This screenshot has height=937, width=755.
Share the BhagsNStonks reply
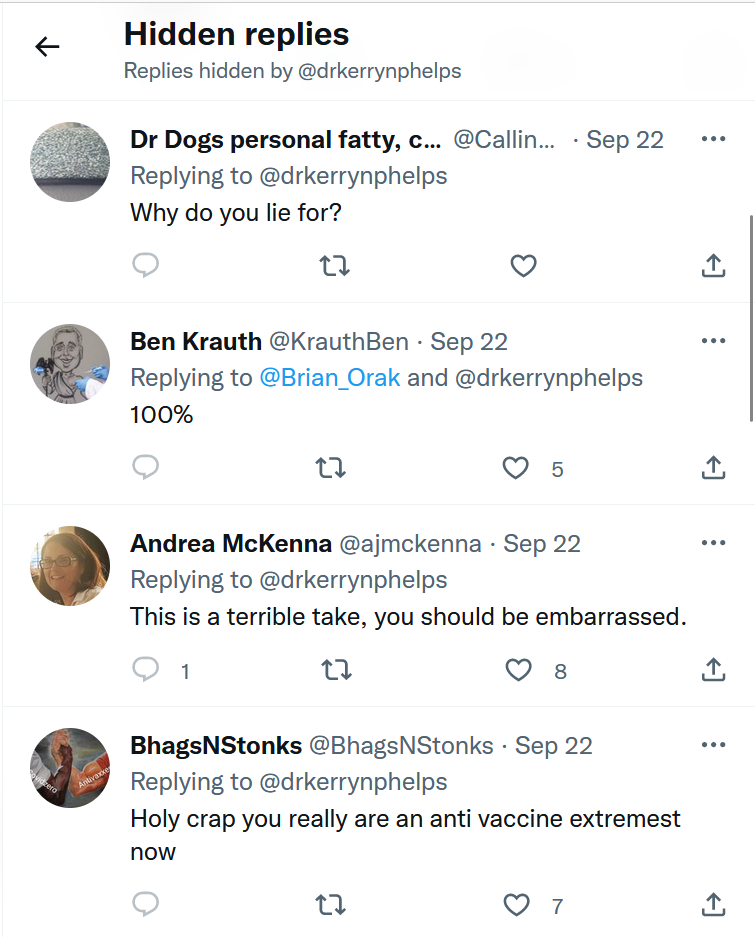click(713, 905)
